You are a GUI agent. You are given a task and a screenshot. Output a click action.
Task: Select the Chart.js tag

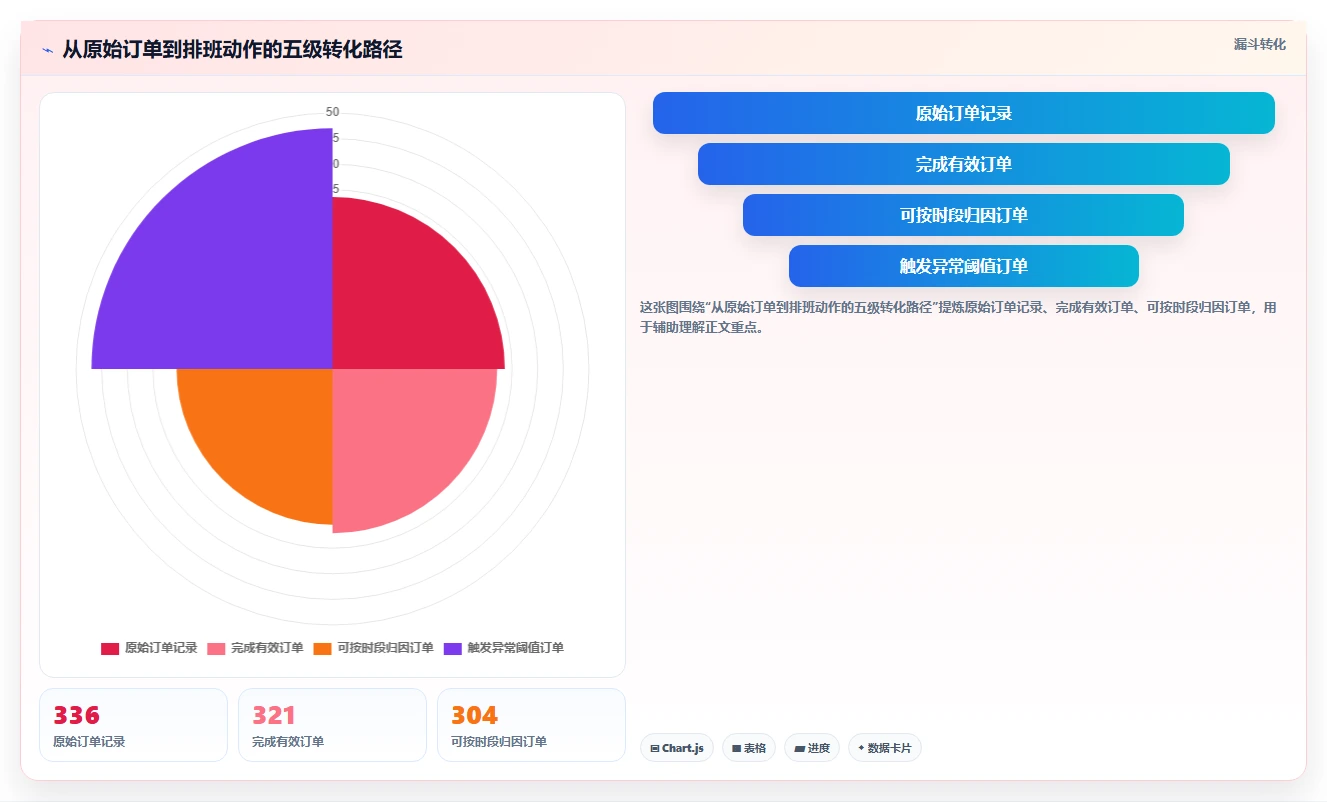point(677,748)
